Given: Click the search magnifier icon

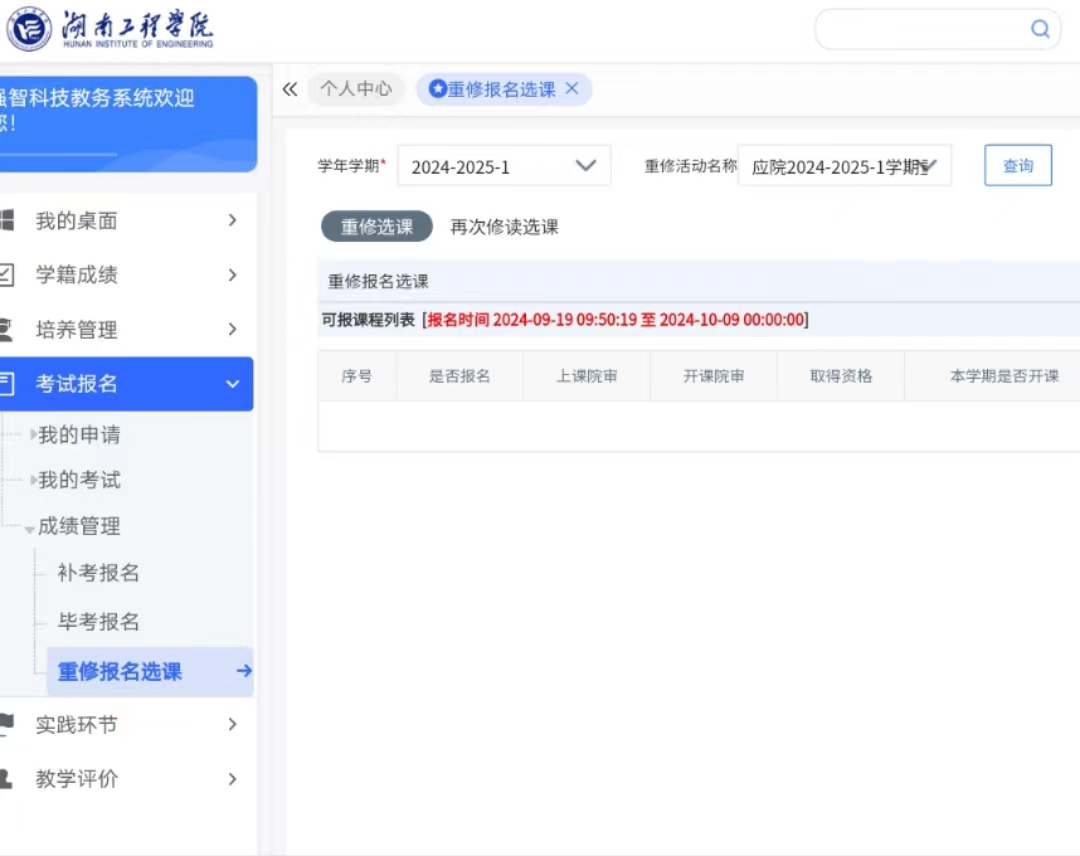Looking at the screenshot, I should coord(1040,29).
